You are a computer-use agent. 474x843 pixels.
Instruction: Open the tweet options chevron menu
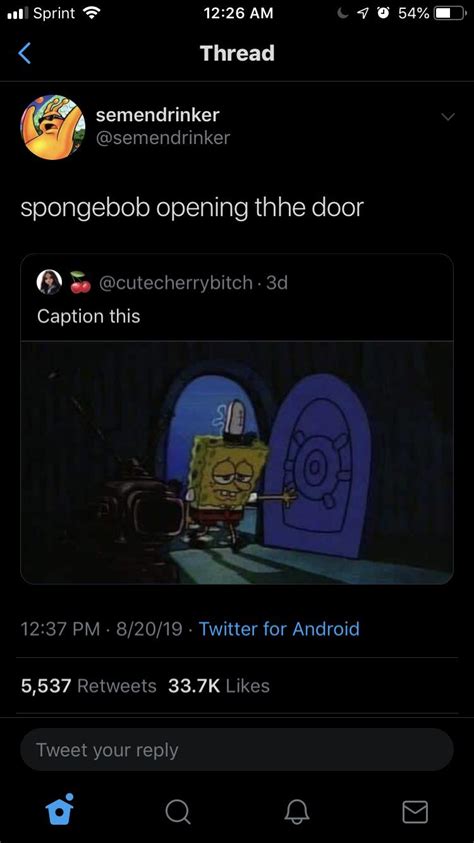[447, 117]
